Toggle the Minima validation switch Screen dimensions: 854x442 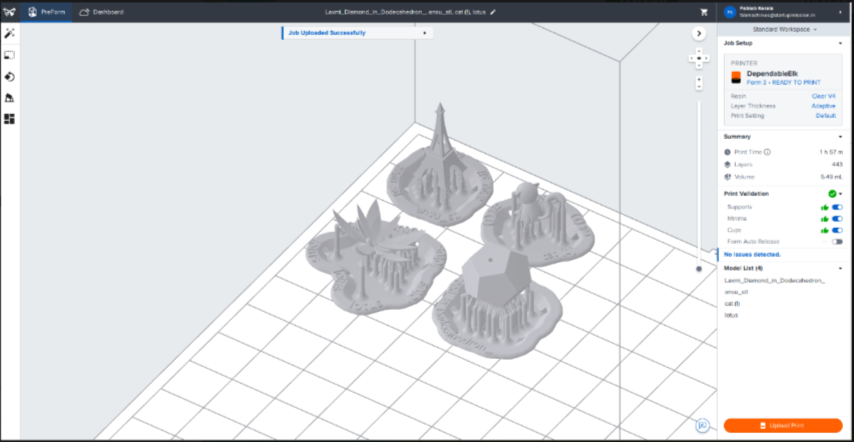coord(837,219)
